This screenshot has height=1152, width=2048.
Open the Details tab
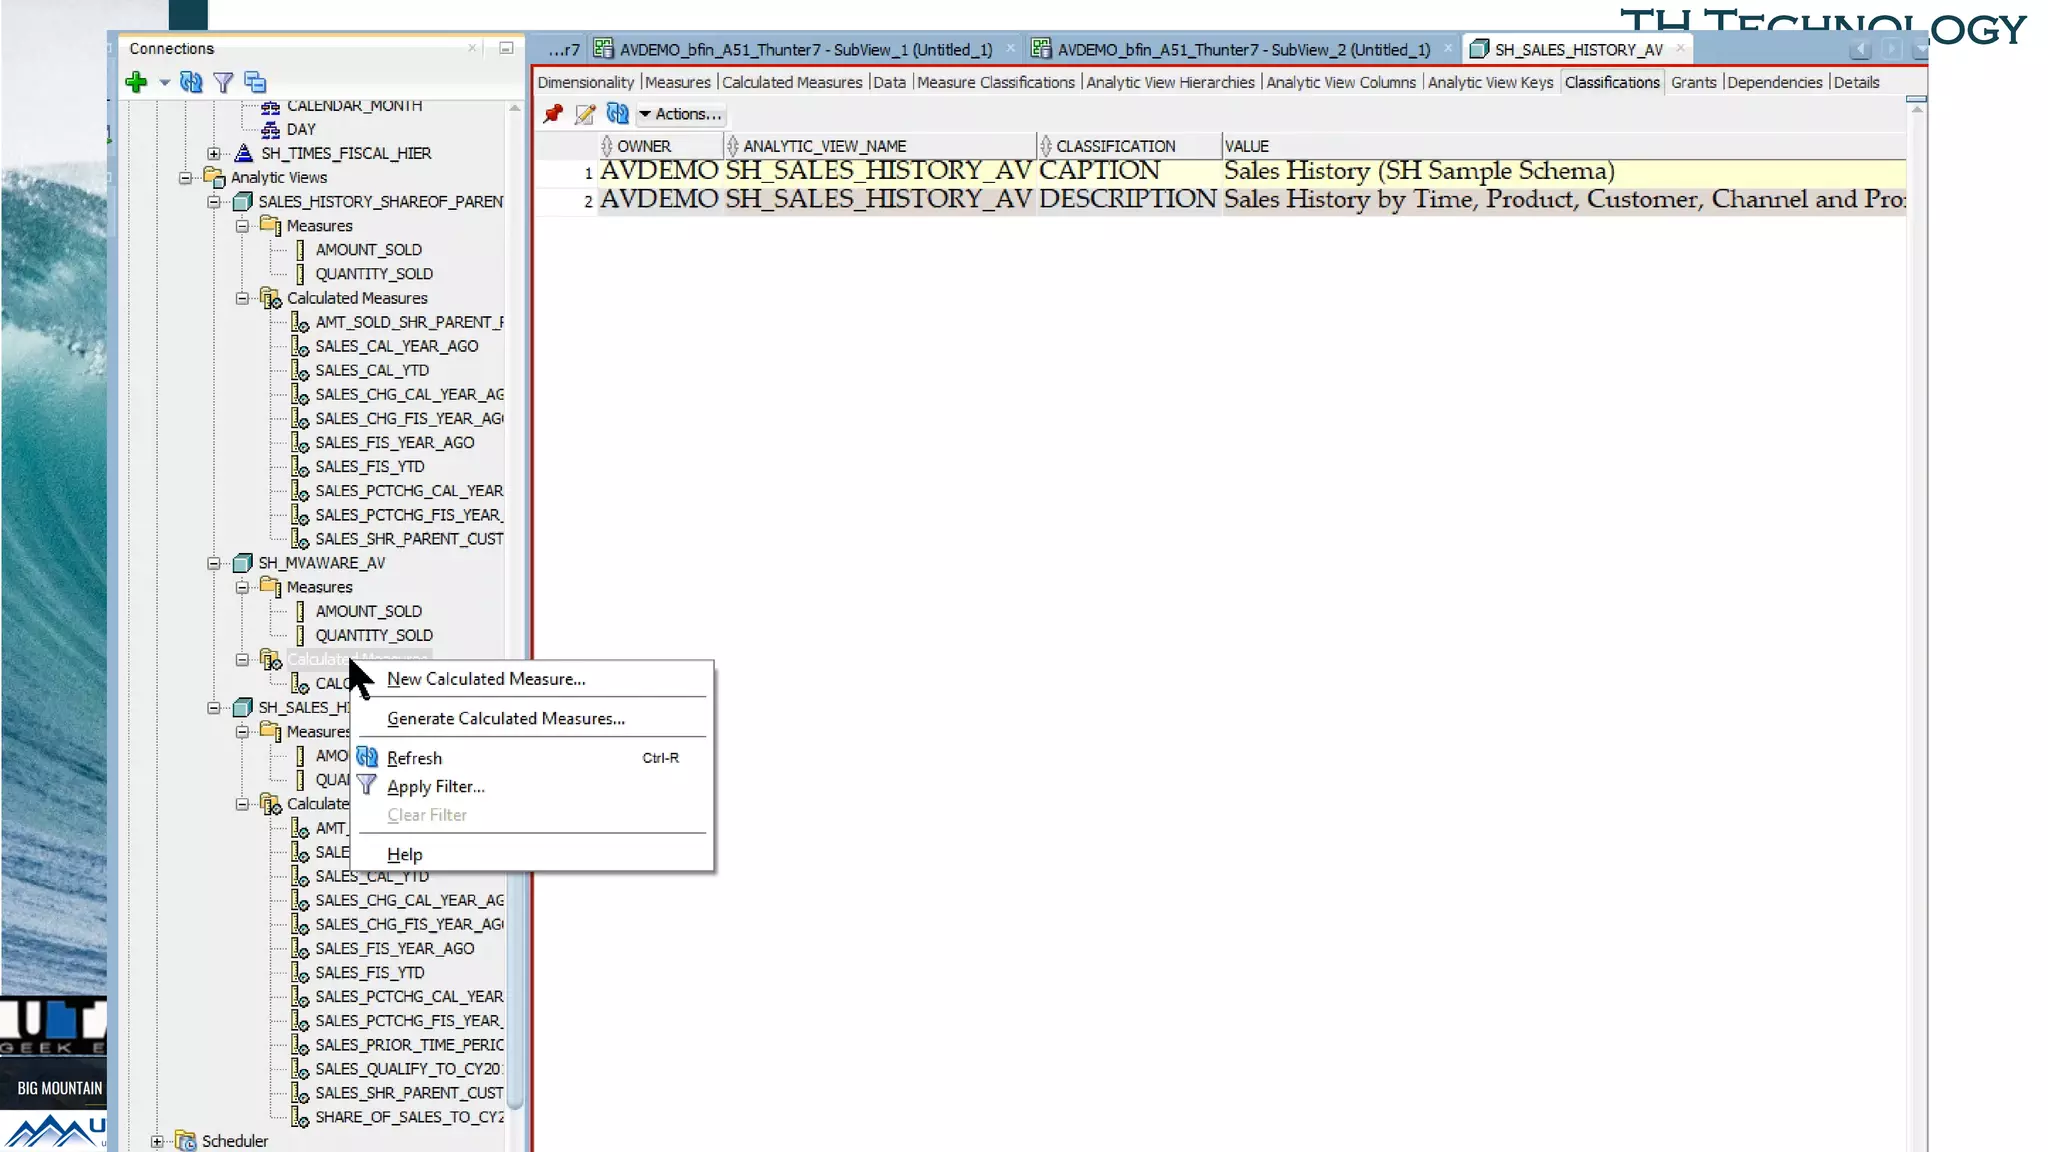point(1856,82)
